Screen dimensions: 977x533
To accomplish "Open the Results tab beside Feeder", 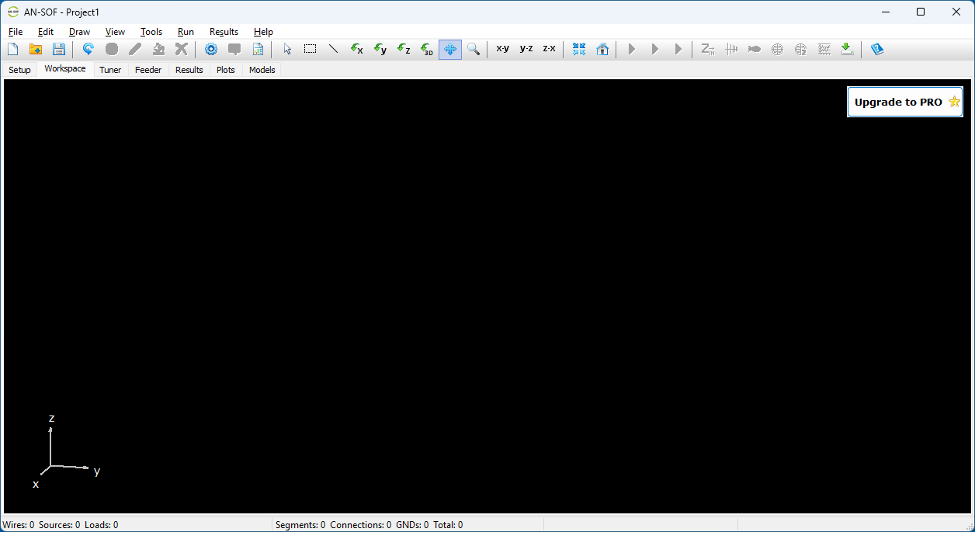I will coord(189,70).
